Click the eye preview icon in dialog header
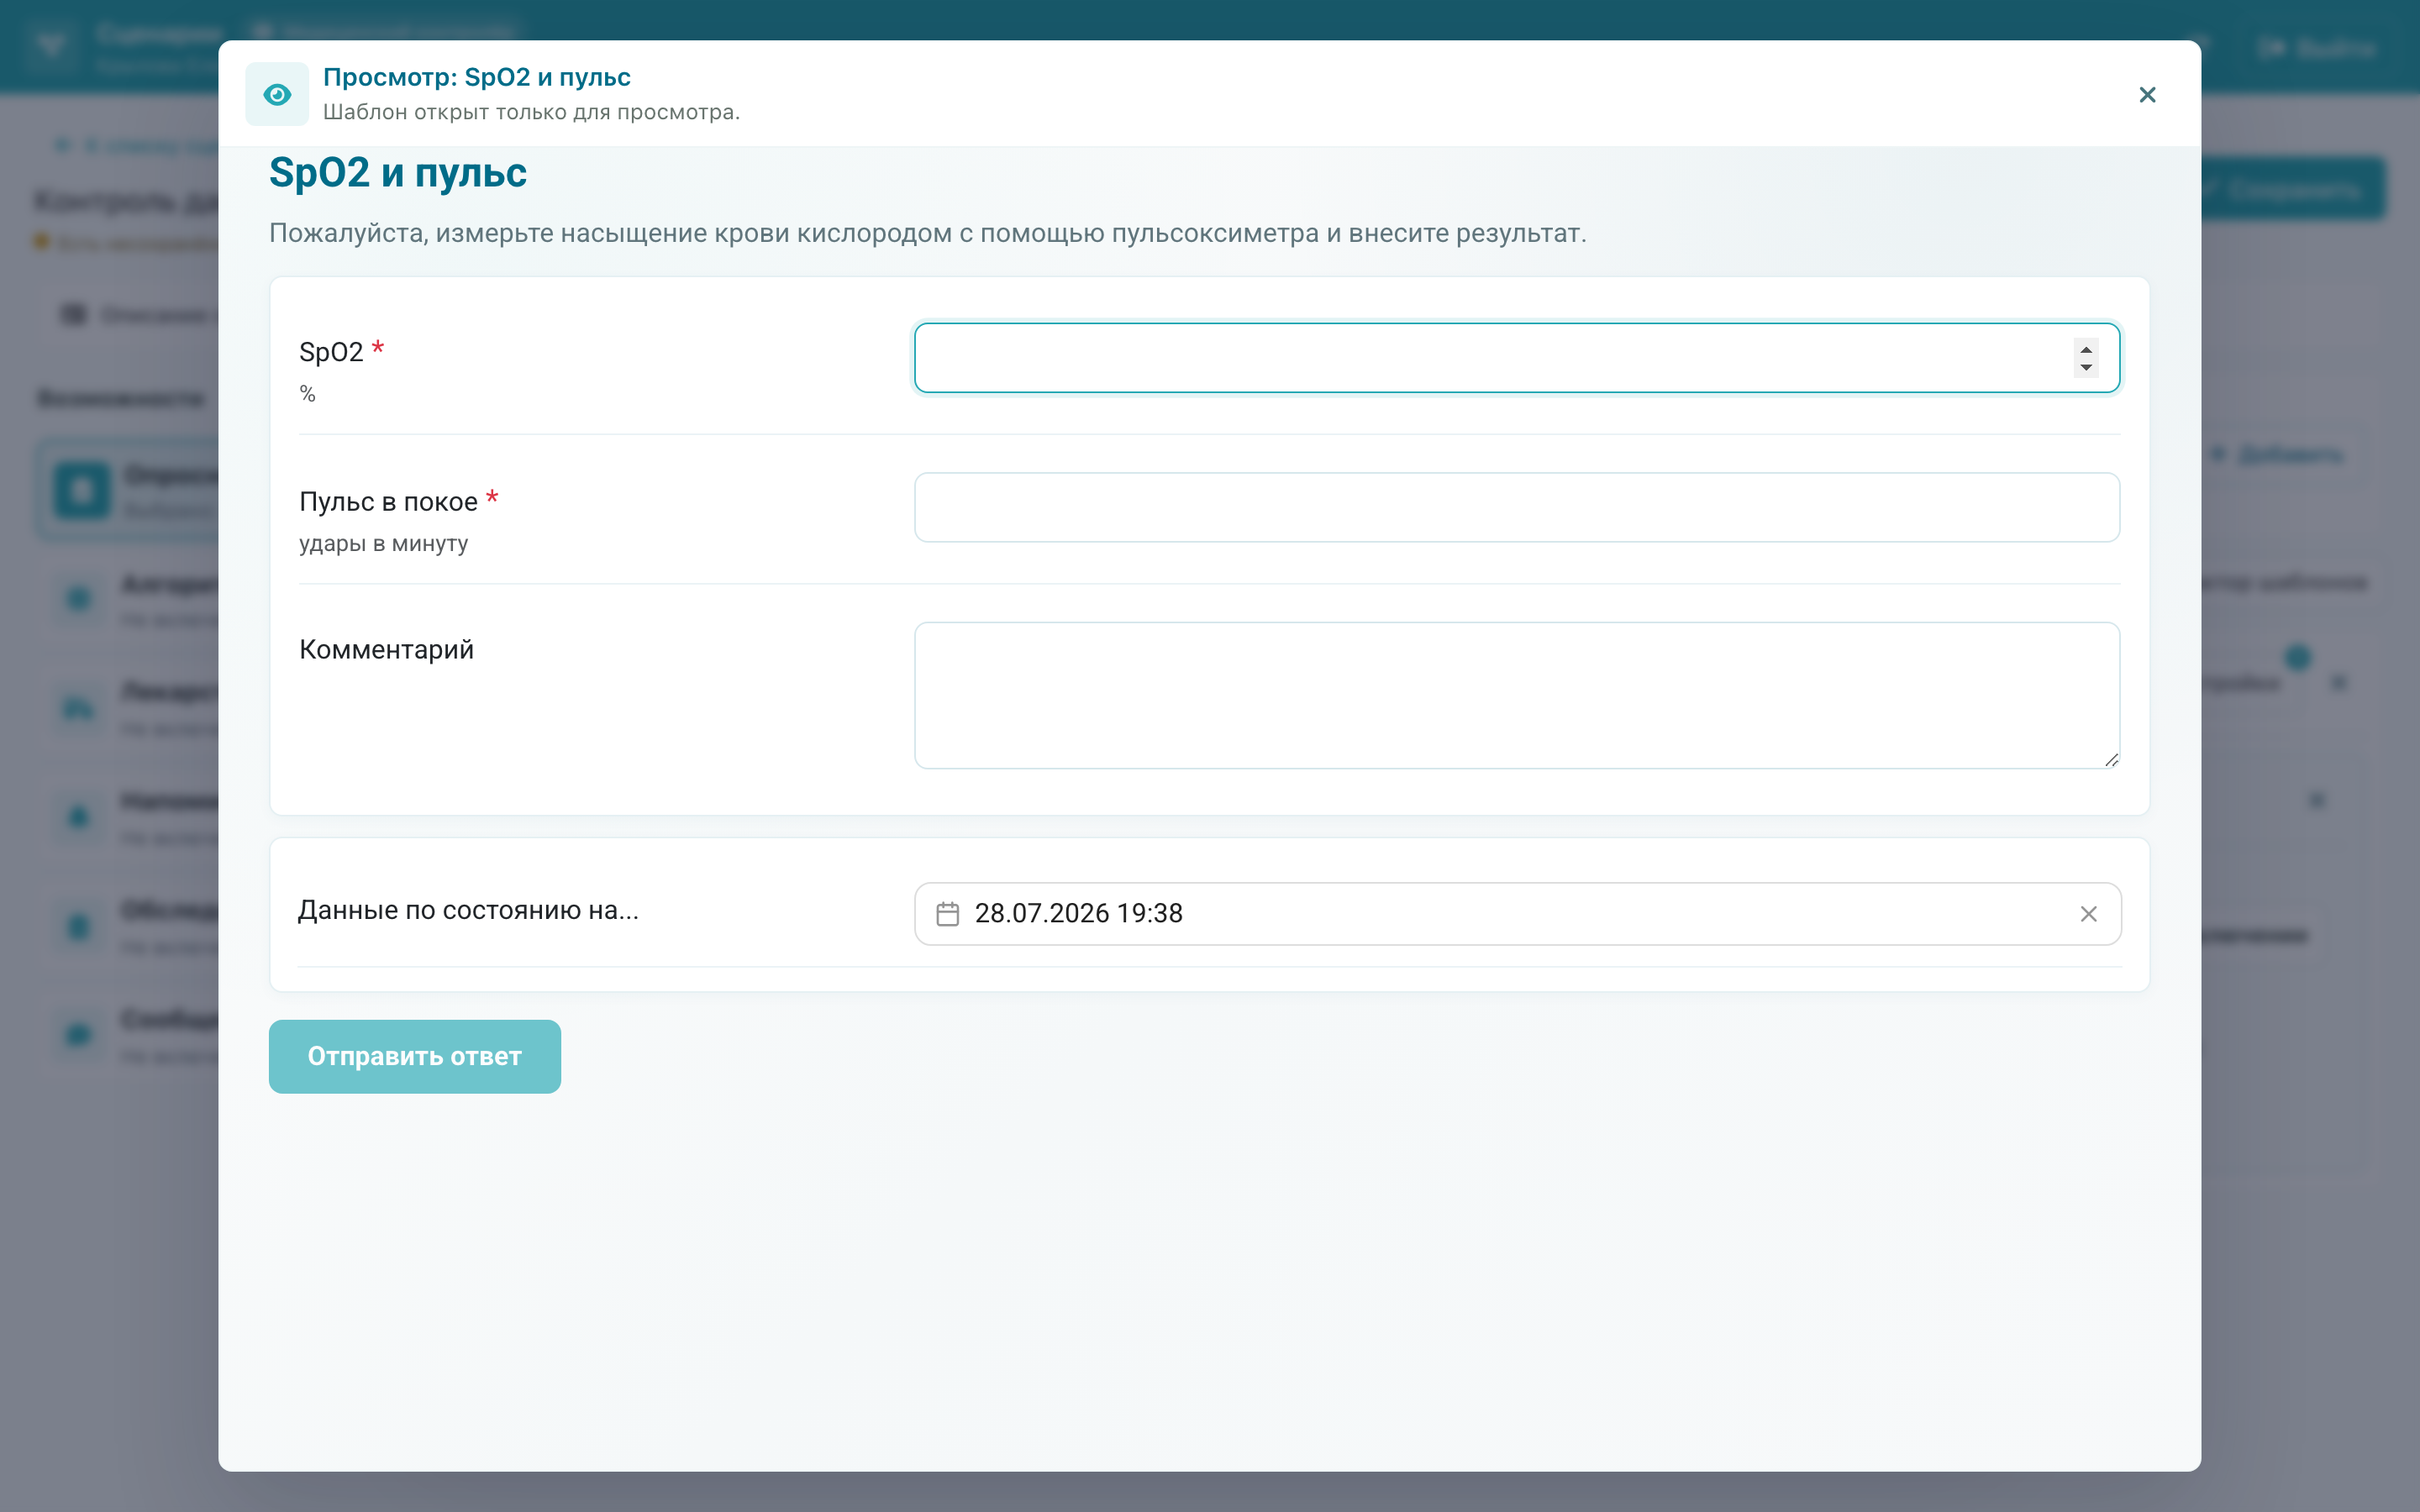 [277, 94]
